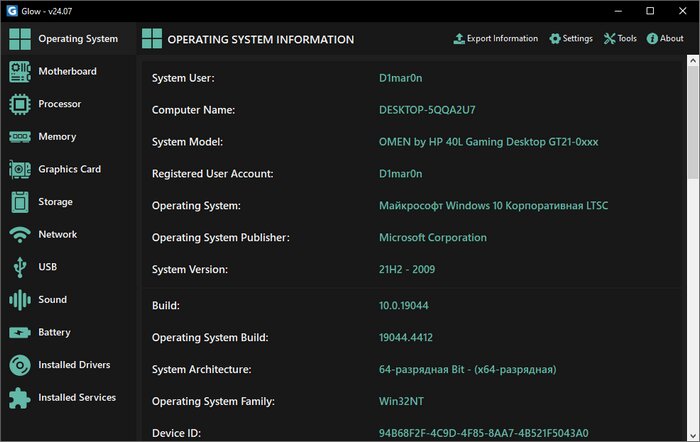The width and height of the screenshot is (700, 442).
Task: Click the Device ID value text
Action: pos(483,433)
